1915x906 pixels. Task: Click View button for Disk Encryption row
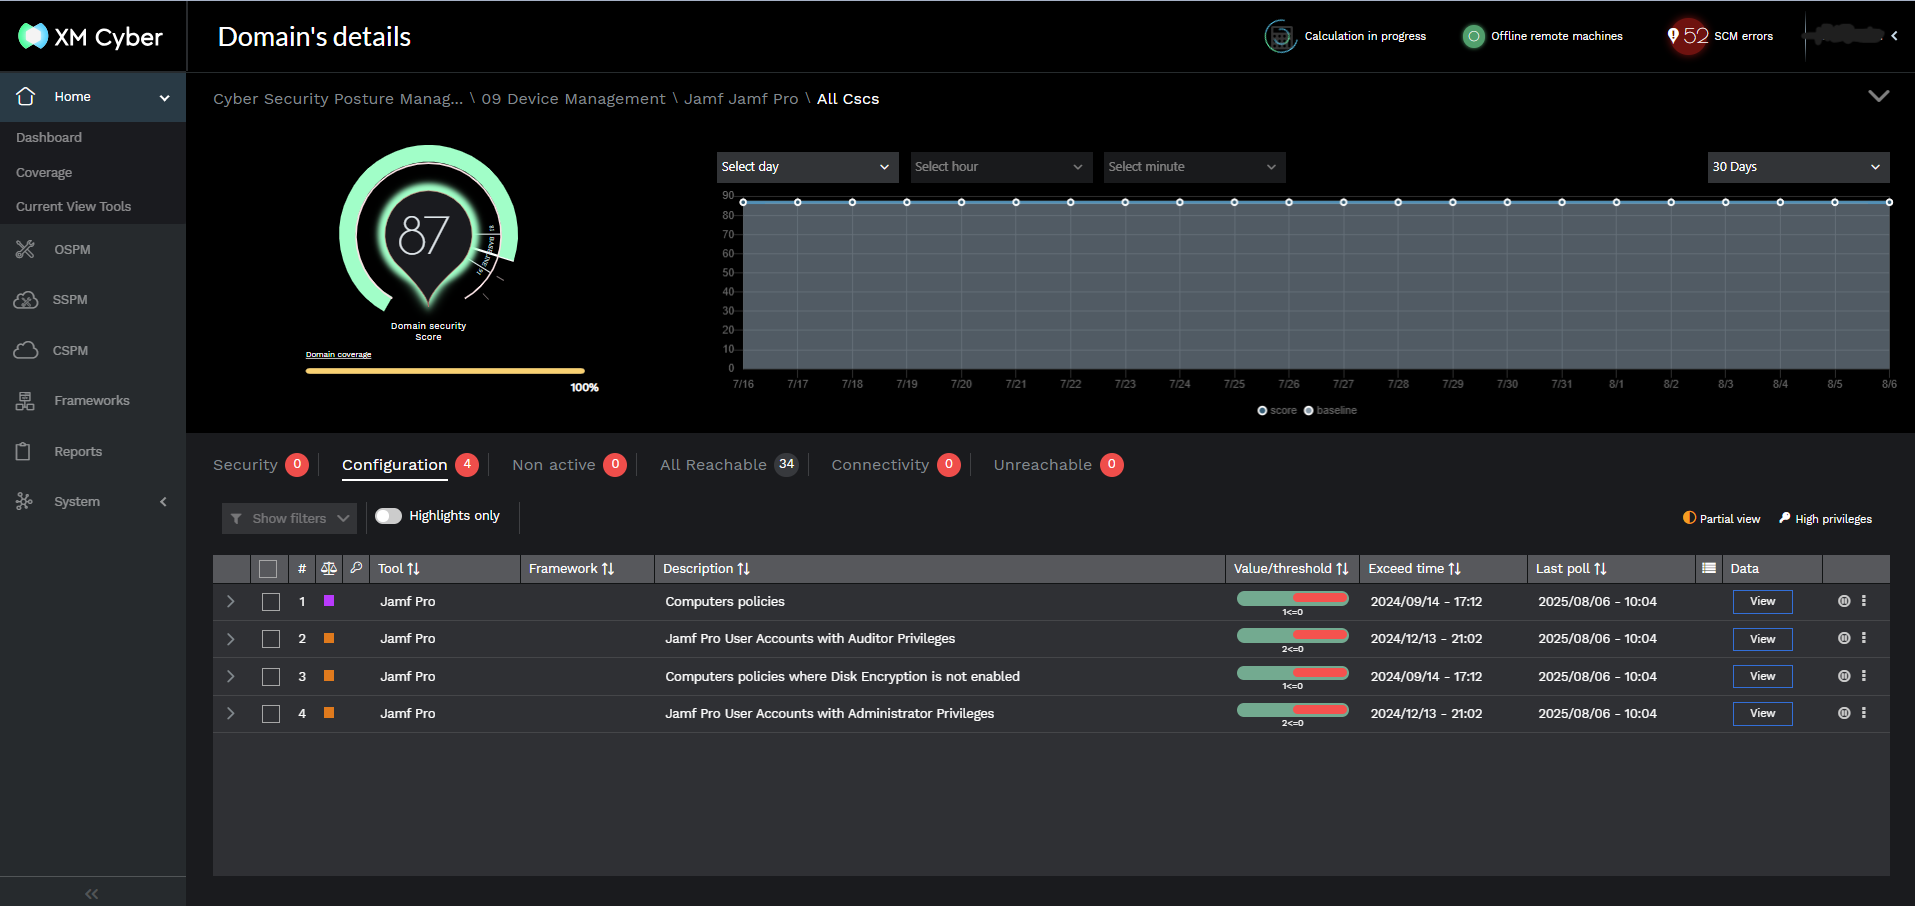(x=1762, y=676)
